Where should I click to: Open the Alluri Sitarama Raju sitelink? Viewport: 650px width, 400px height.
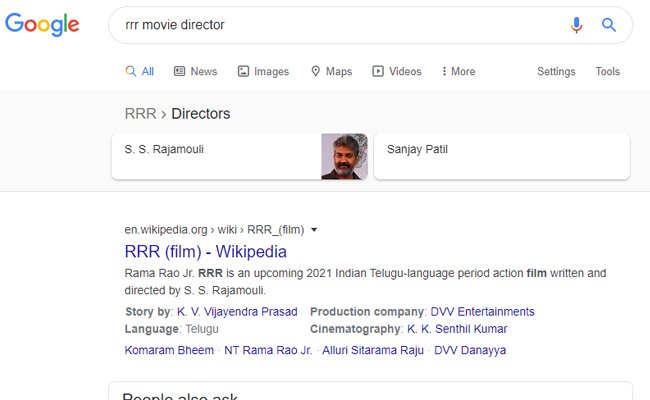point(373,350)
